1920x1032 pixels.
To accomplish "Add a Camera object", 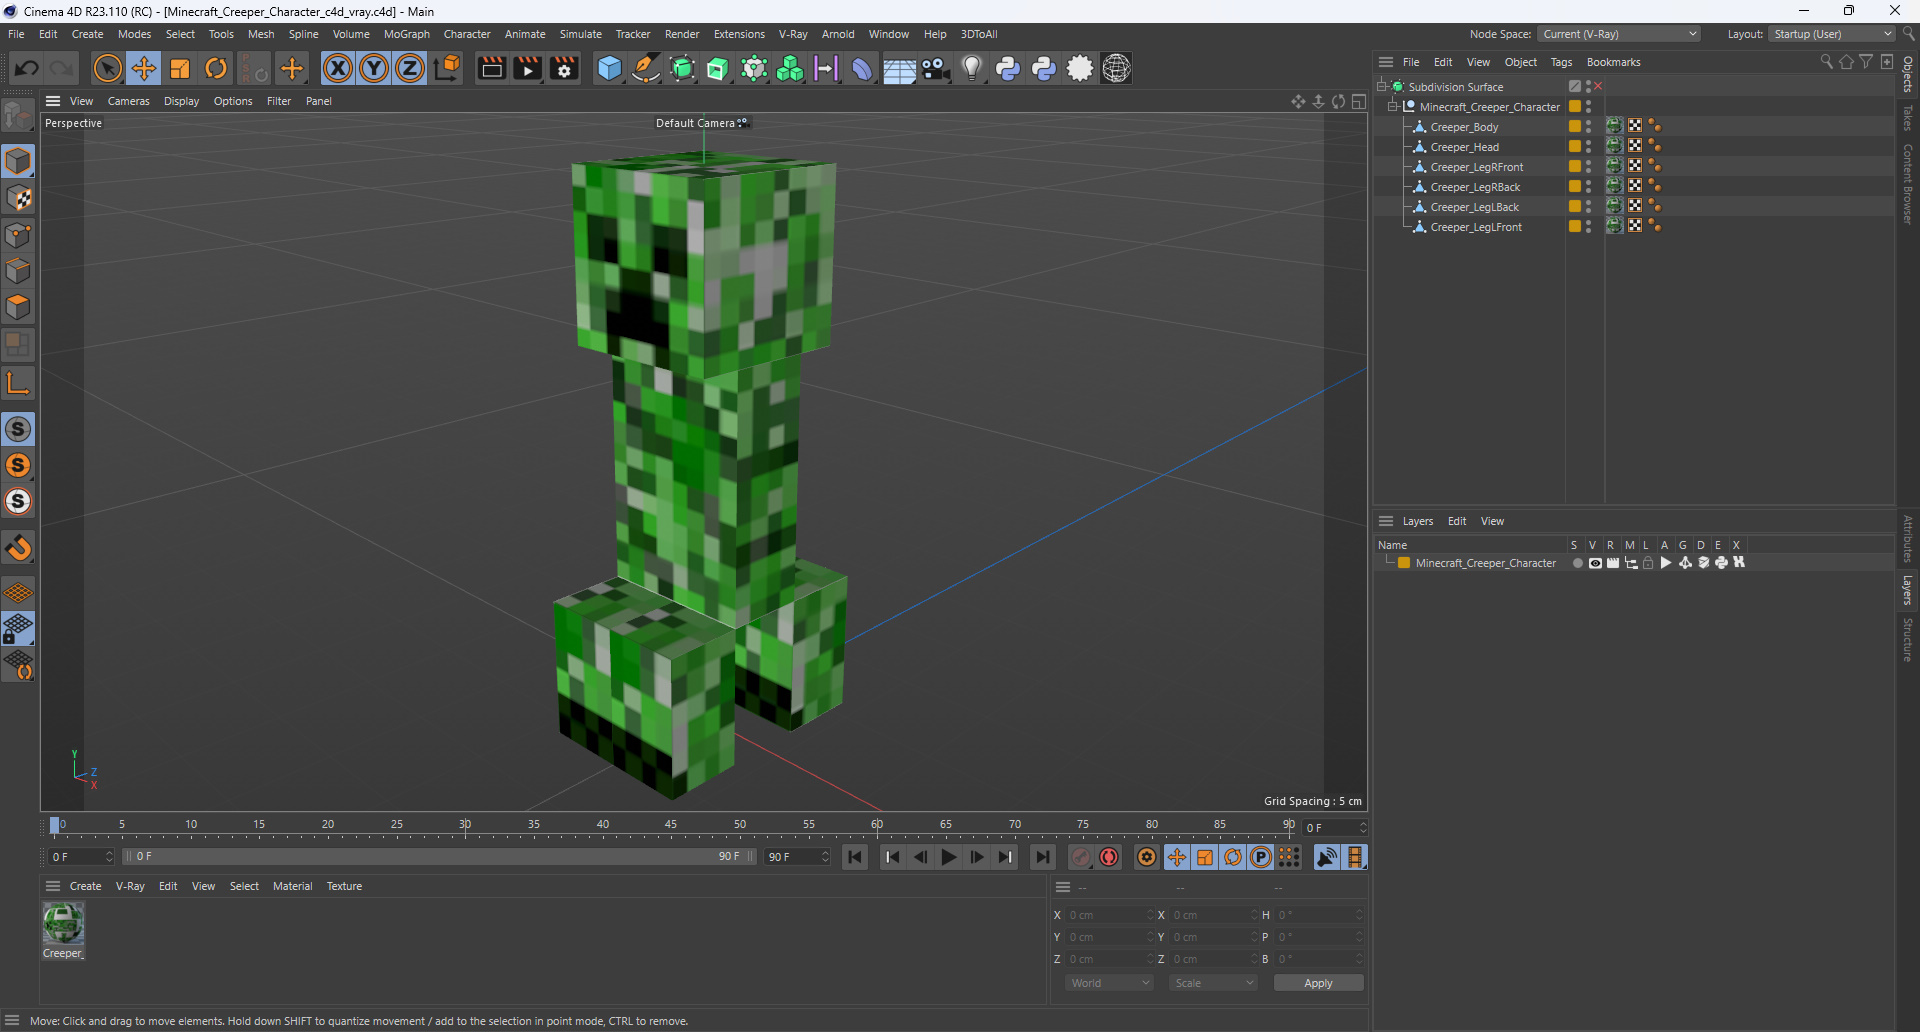I will 935,68.
